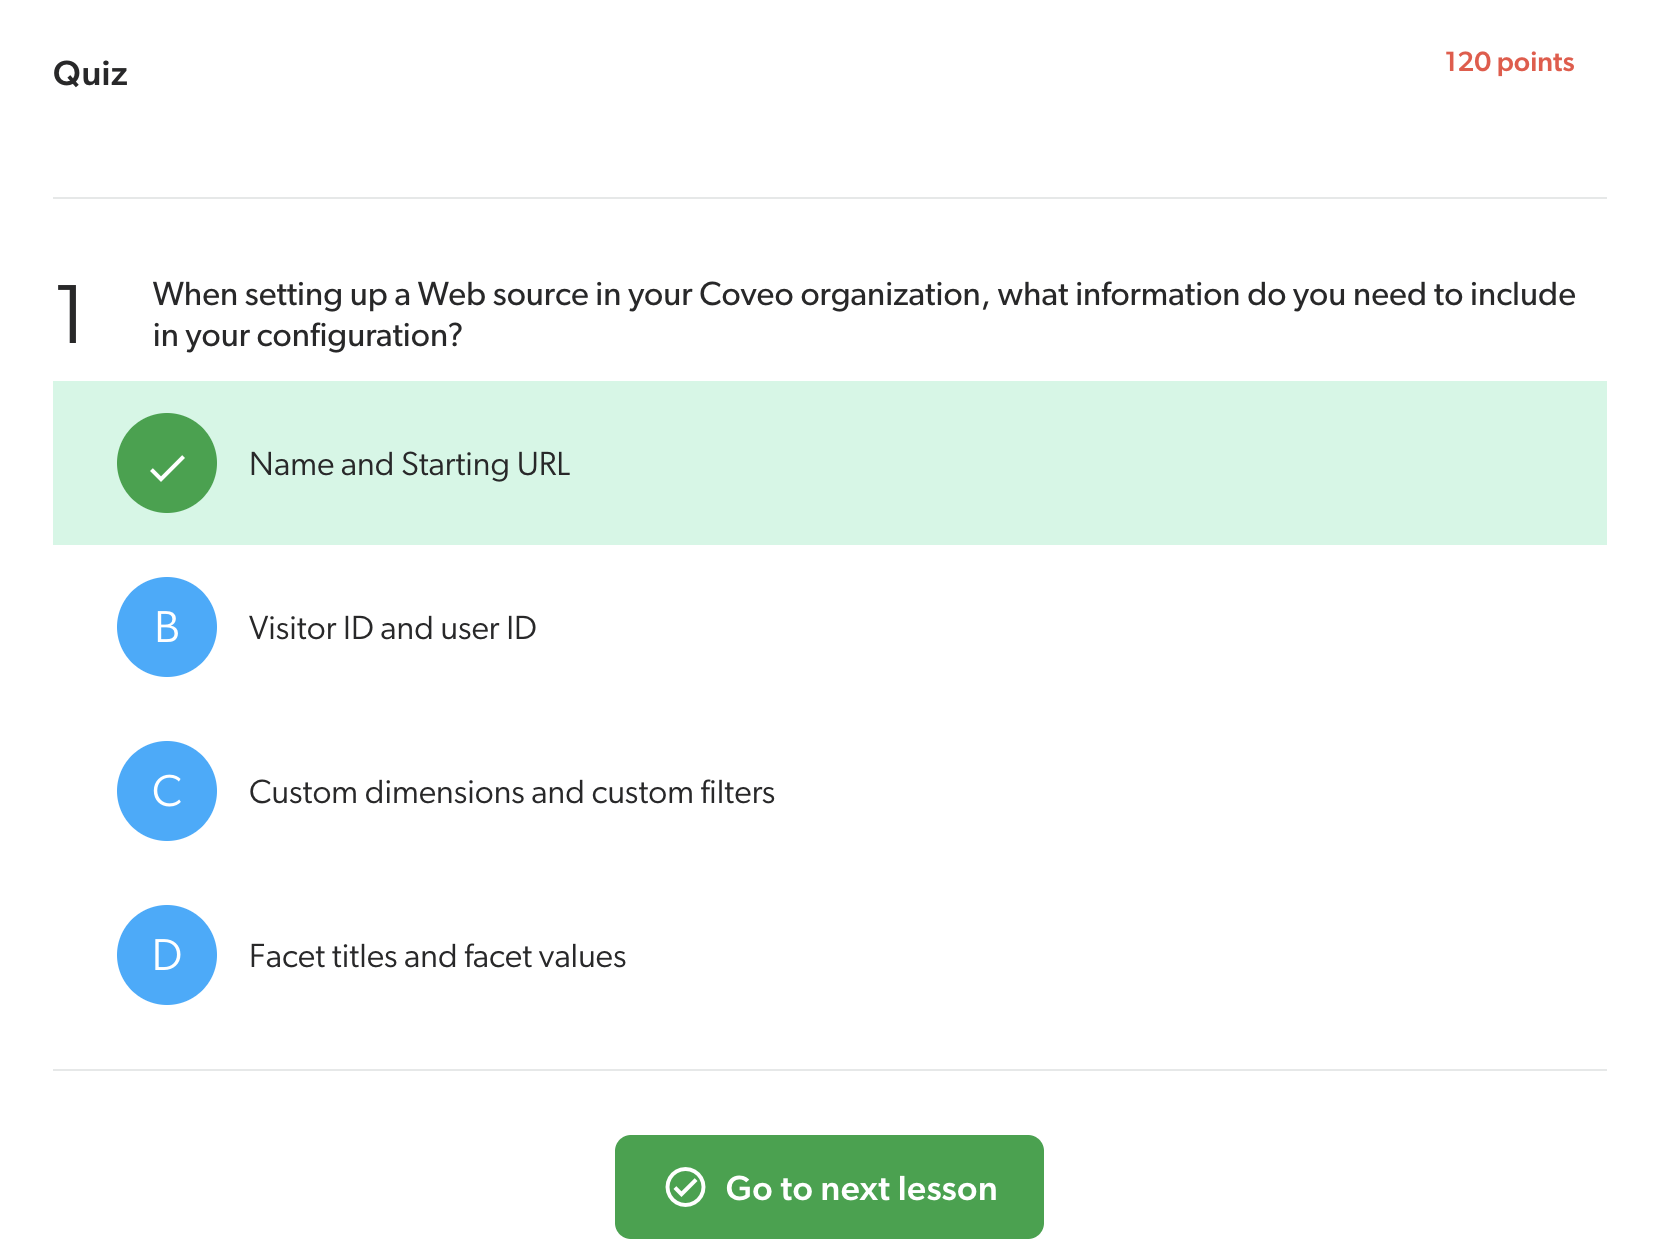Click the red '120 points' label
This screenshot has height=1254, width=1656.
[1508, 62]
